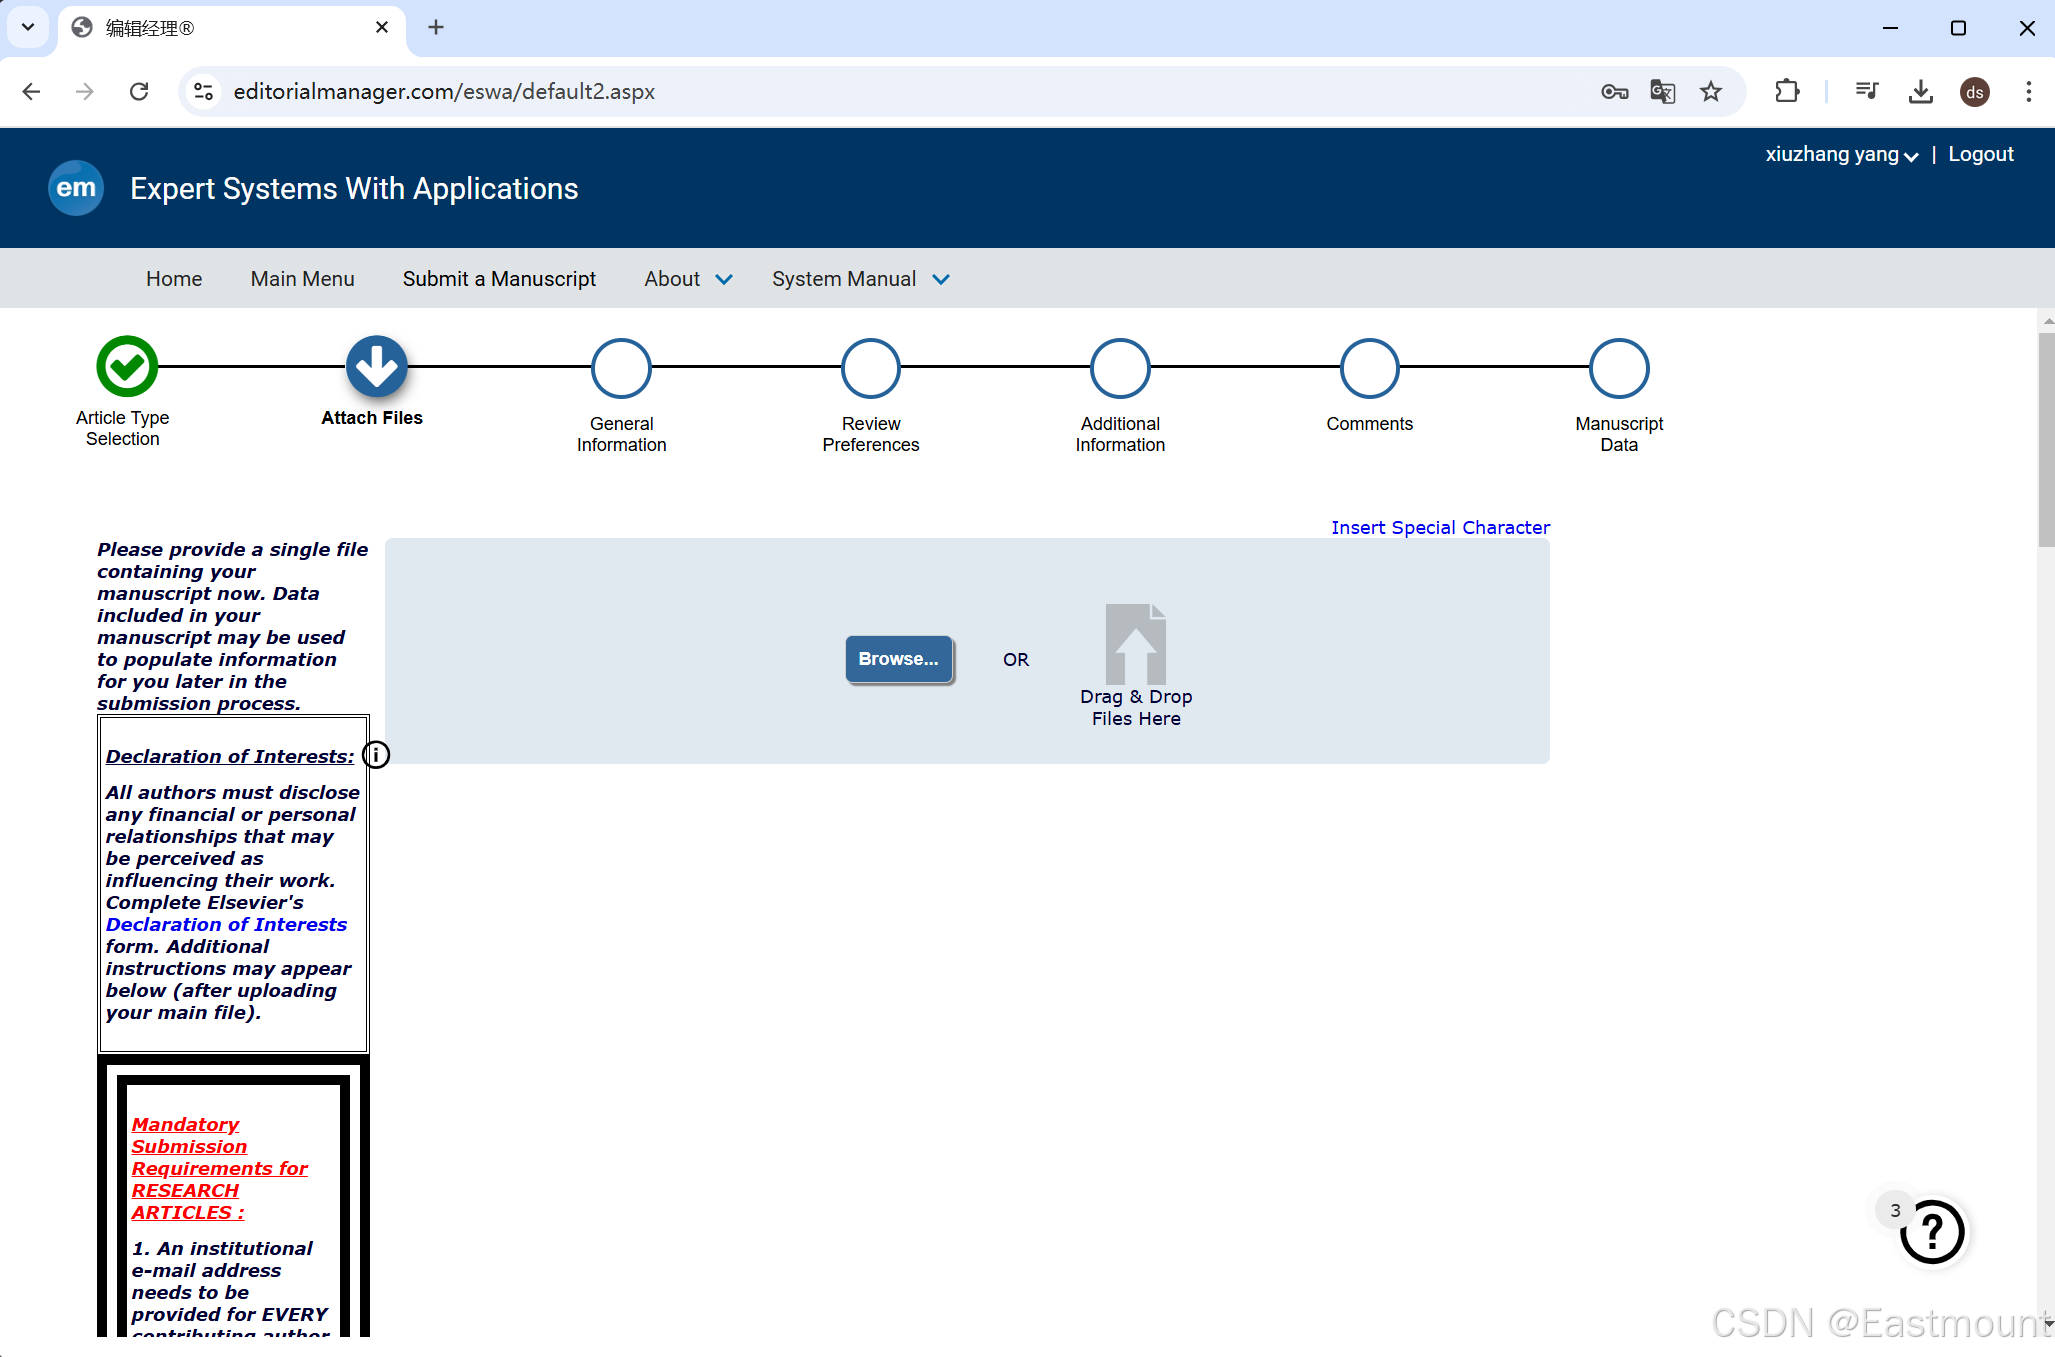The width and height of the screenshot is (2055, 1357).
Task: Click the Browse... button
Action: (x=898, y=659)
